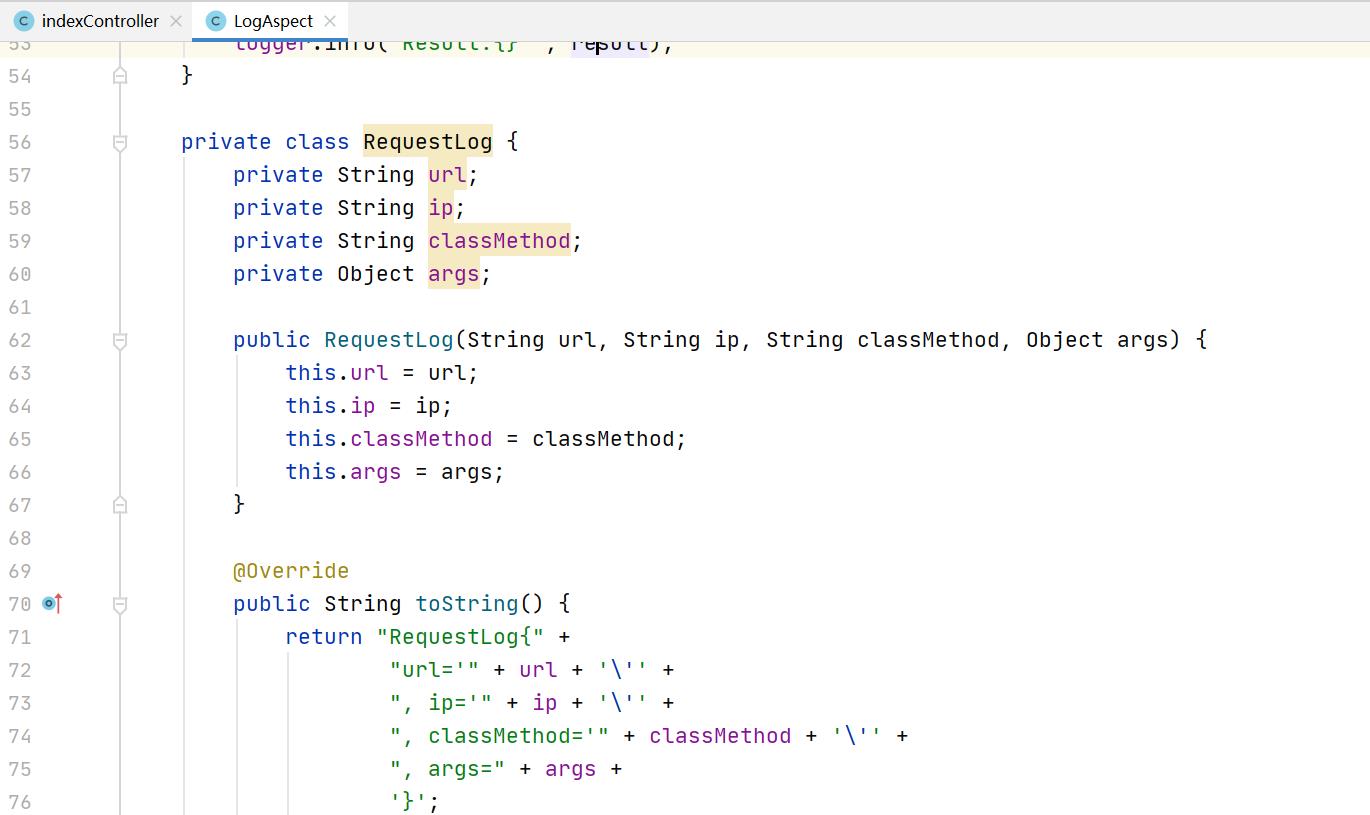Collapse the toString method fold at line 70
The image size is (1370, 815).
click(120, 604)
